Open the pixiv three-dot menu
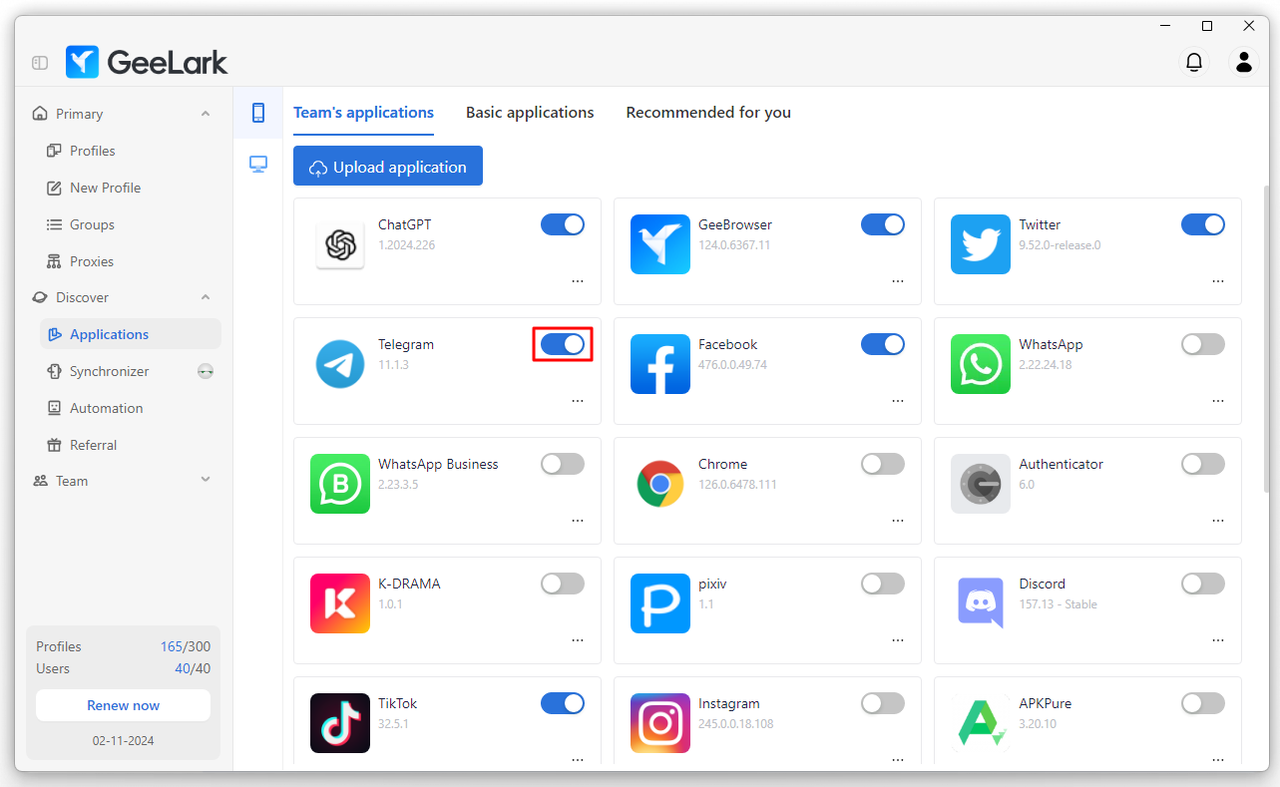 point(897,640)
